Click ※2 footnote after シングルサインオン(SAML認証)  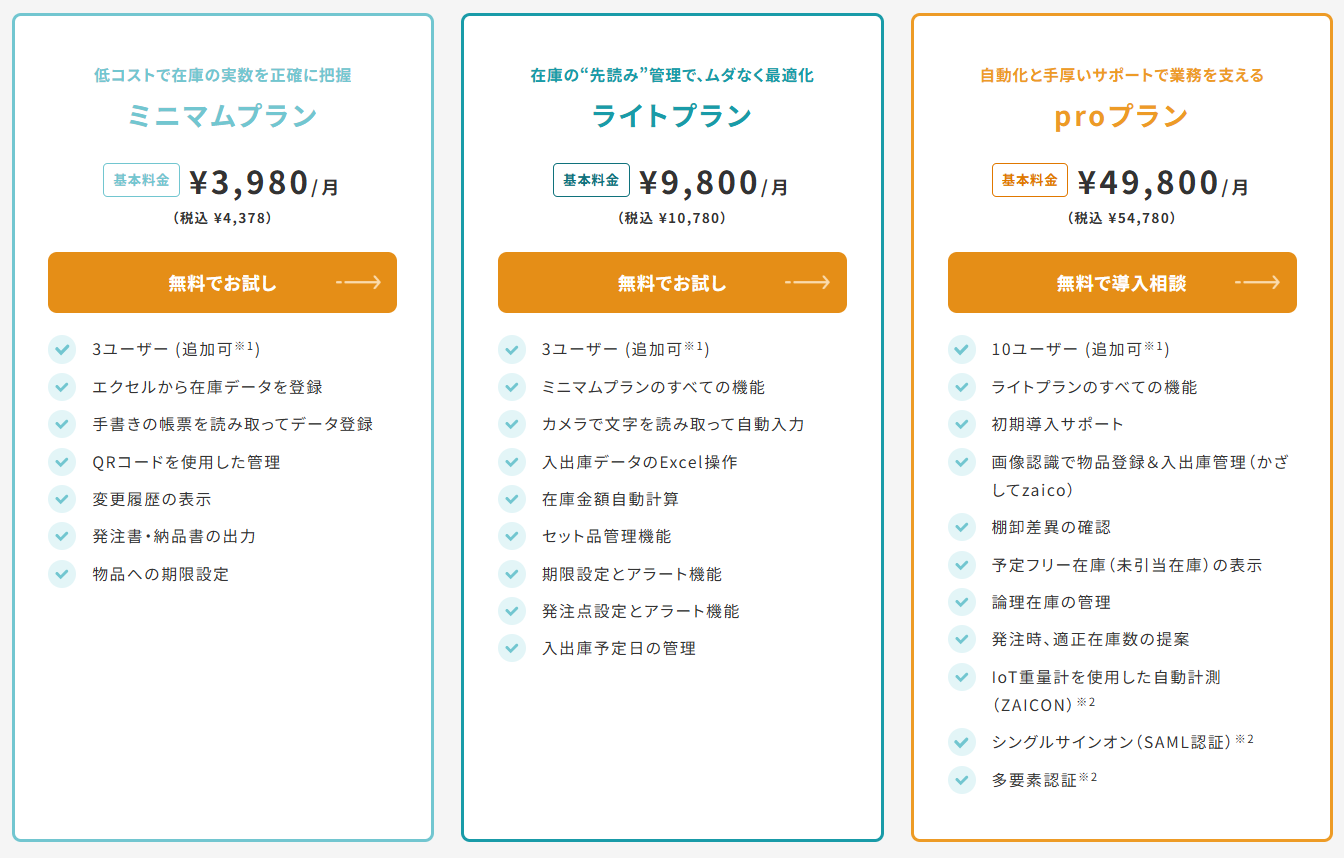coord(1244,739)
